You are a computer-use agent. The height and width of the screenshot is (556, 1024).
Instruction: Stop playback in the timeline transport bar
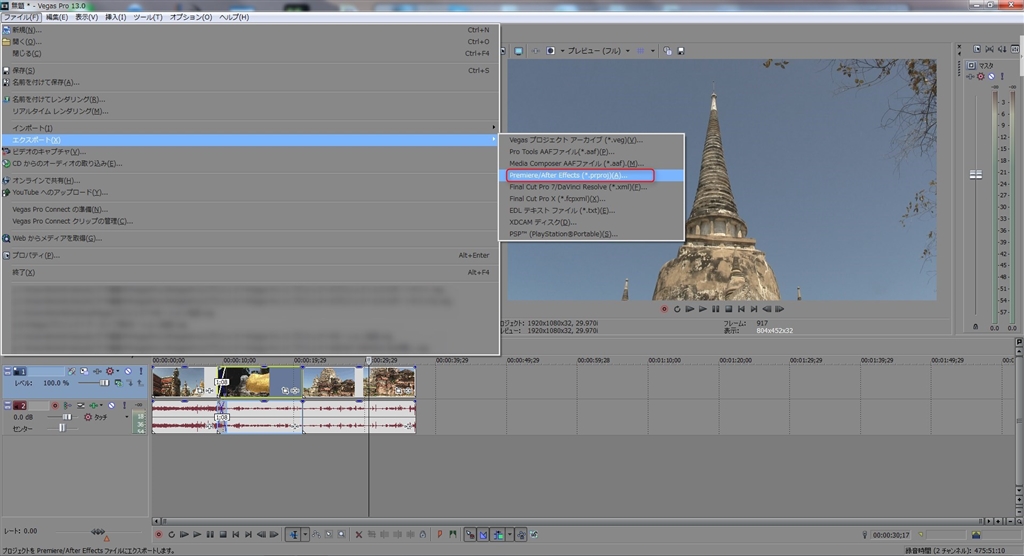click(x=223, y=535)
